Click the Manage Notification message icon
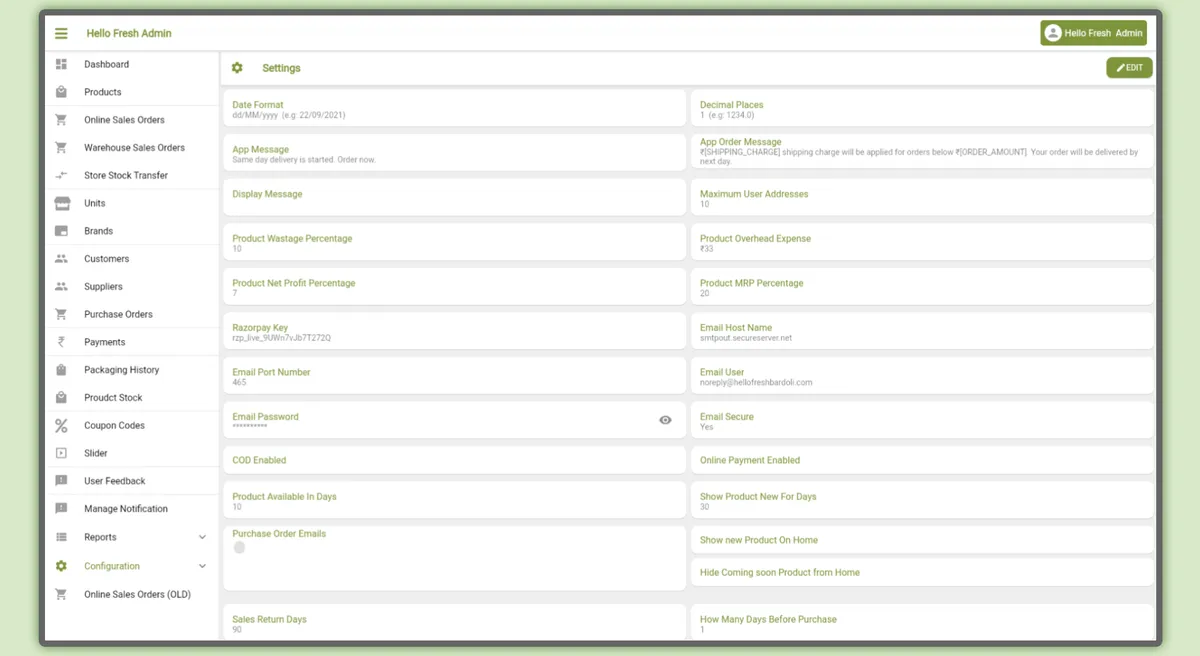Screen dimensions: 1200x656 61,509
